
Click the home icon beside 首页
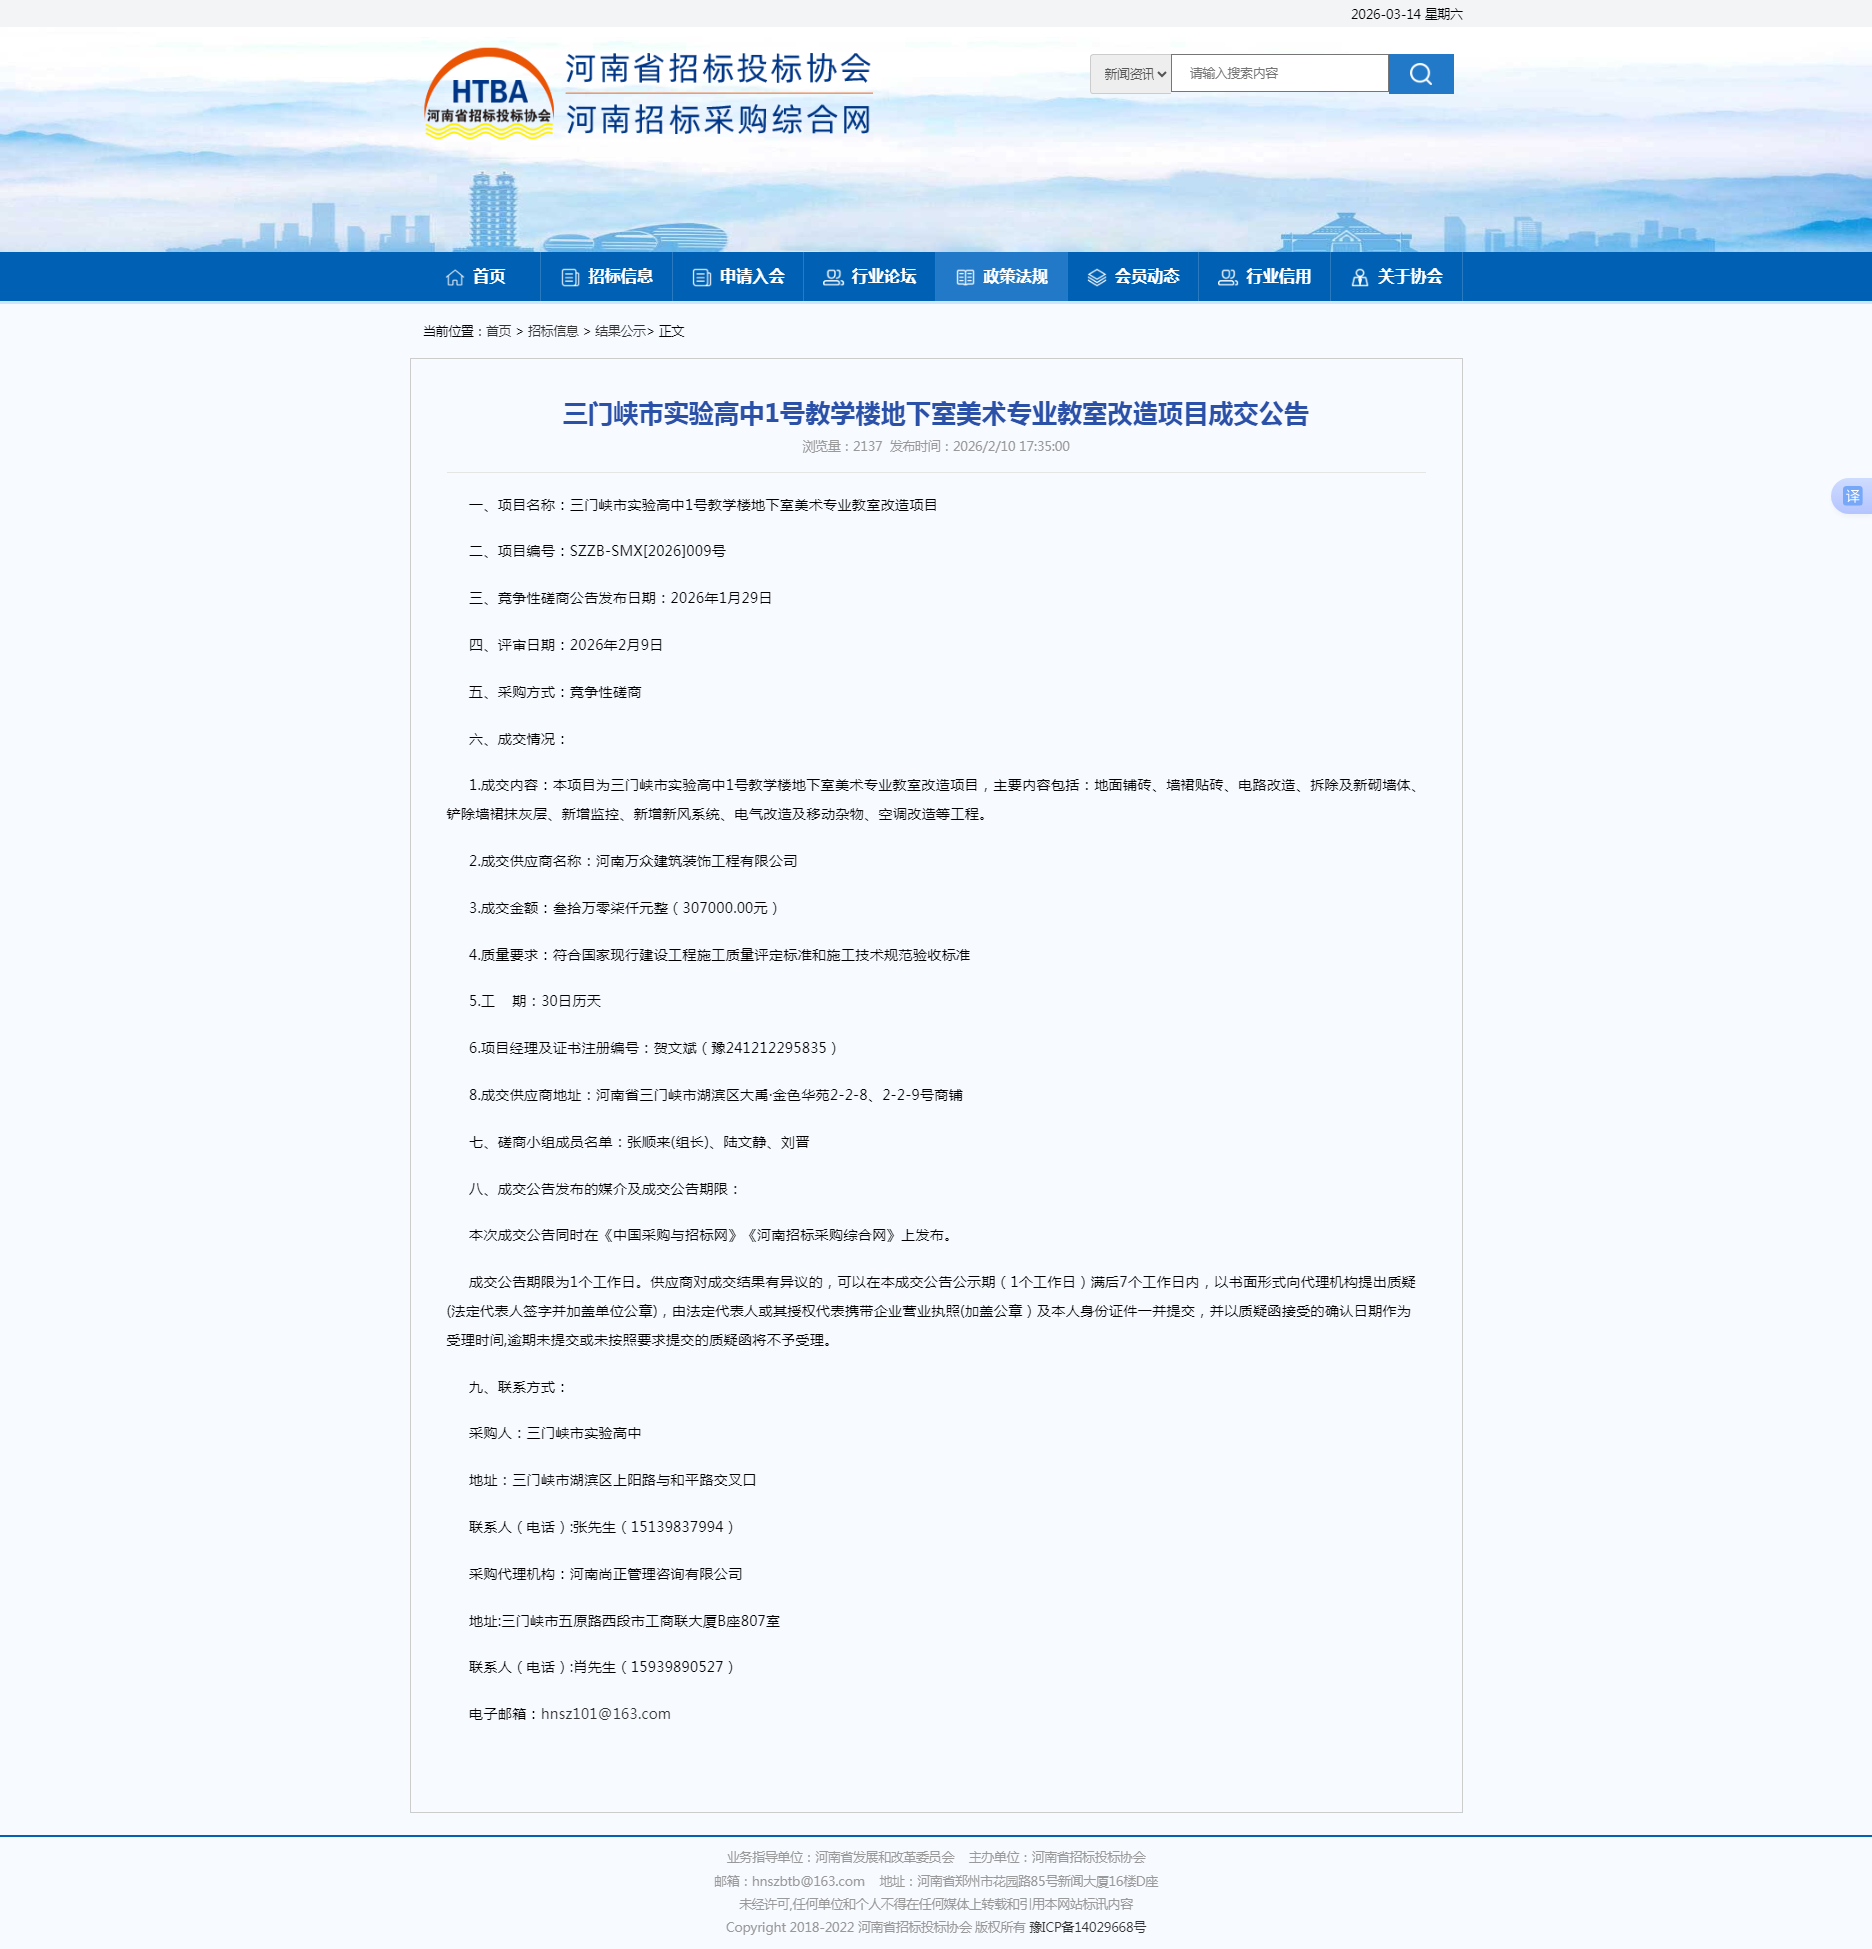455,278
